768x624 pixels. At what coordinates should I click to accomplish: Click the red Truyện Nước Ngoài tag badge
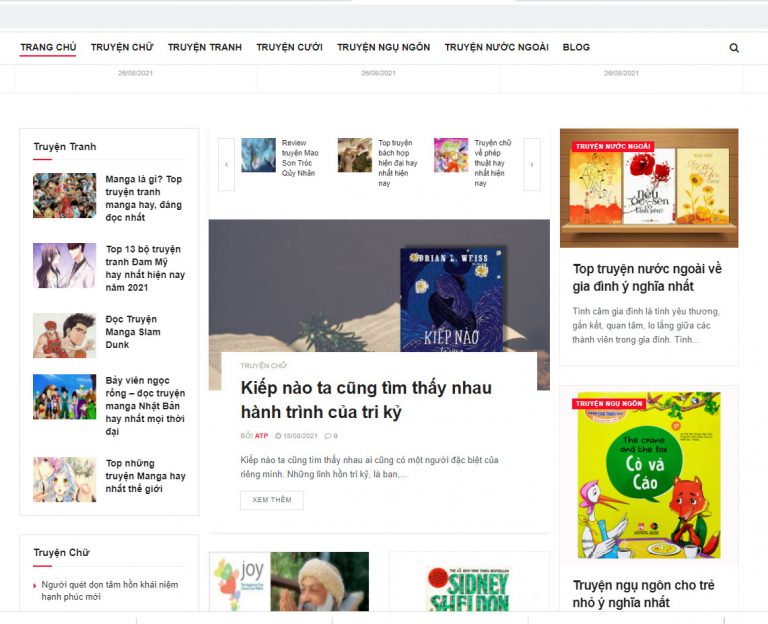click(x=613, y=146)
